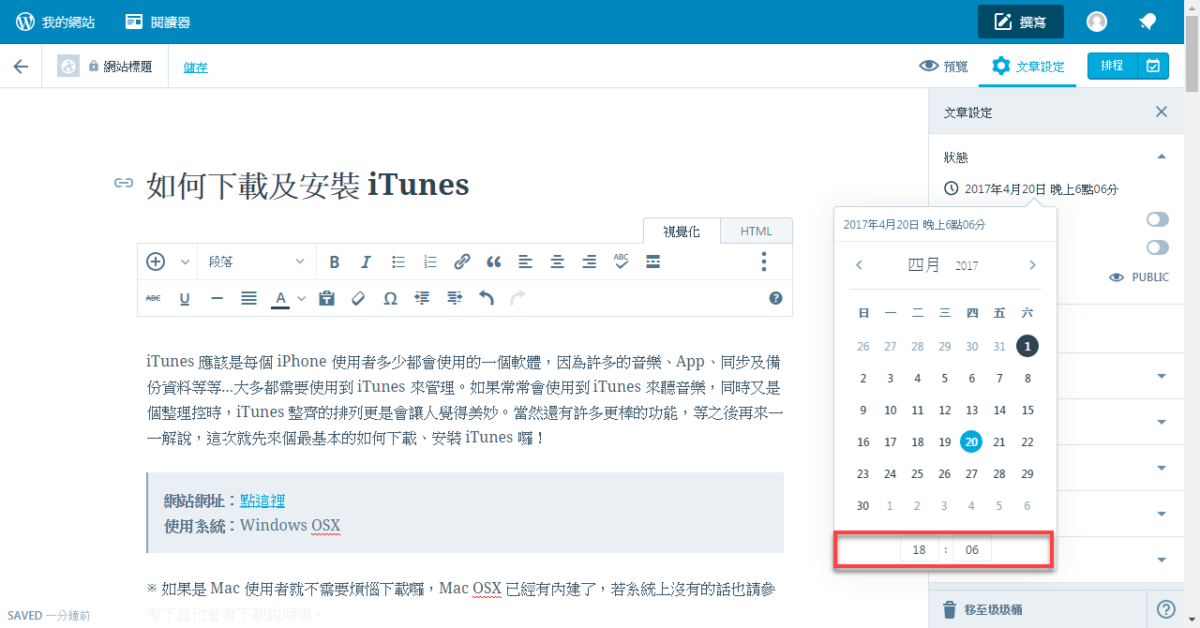Click help icon at bottom of sidebar

point(1166,609)
